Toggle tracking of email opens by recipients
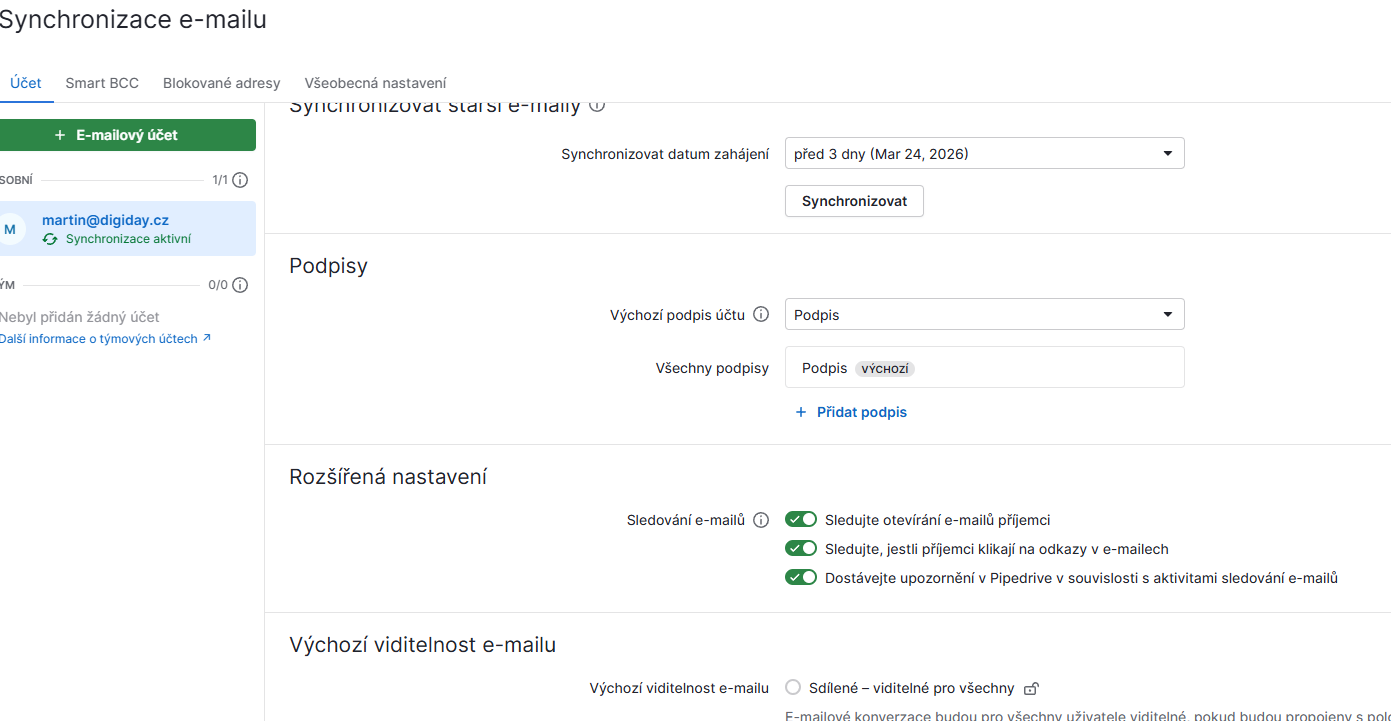Viewport: 1391px width, 721px height. pyautogui.click(x=801, y=520)
